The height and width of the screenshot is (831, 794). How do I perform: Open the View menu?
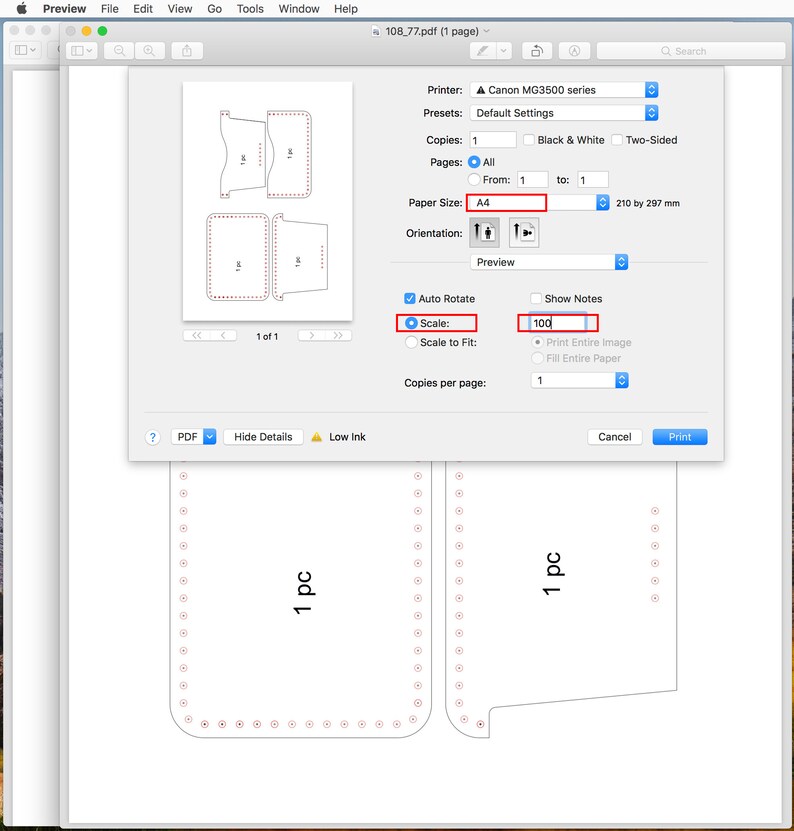pos(180,8)
